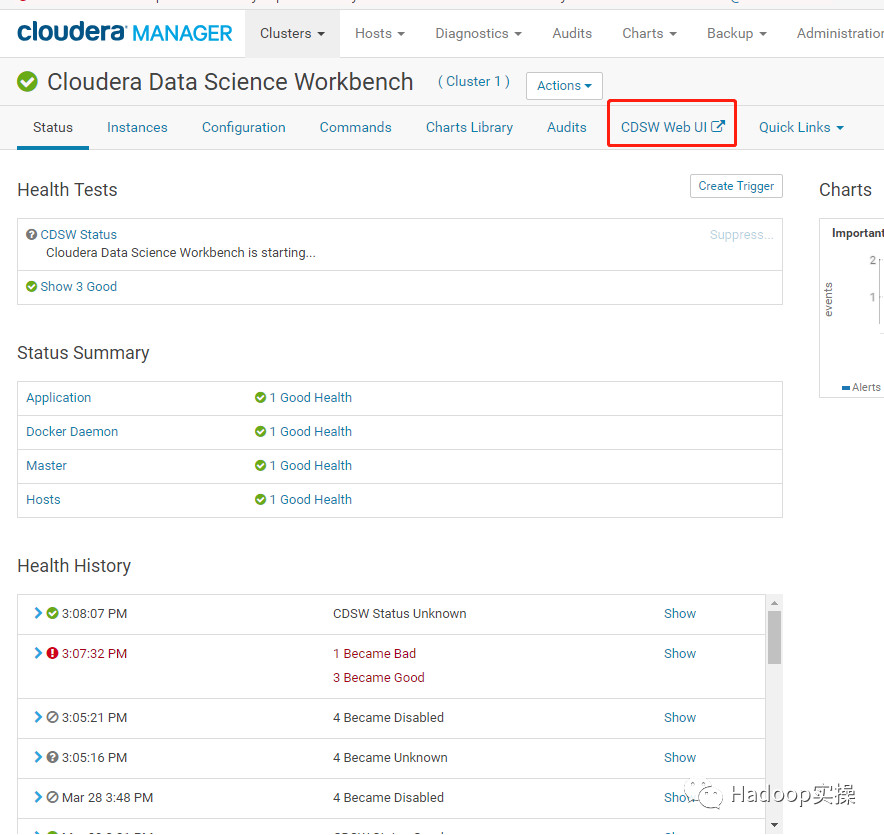Switch to the Charts Library tab
This screenshot has height=835, width=884.
point(469,127)
